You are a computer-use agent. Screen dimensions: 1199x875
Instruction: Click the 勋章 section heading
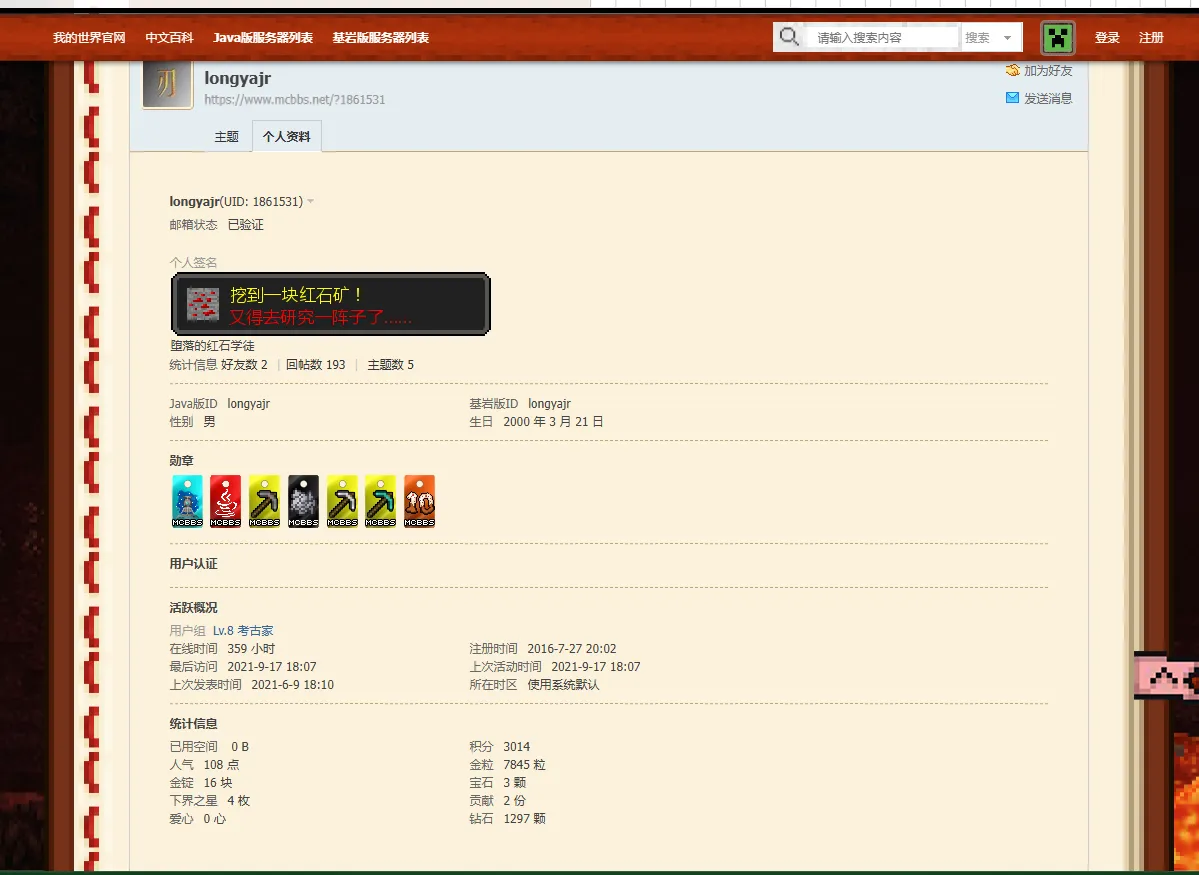(x=182, y=460)
